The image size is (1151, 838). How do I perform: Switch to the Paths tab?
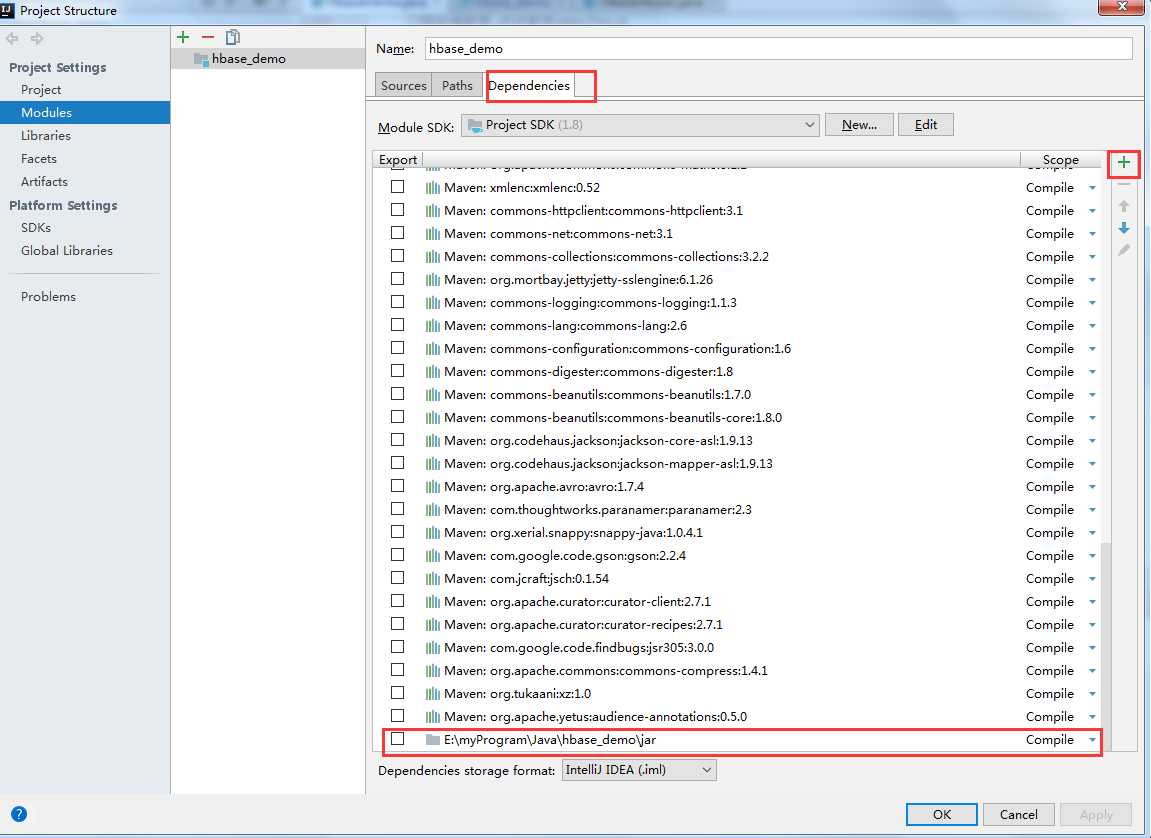click(x=457, y=86)
